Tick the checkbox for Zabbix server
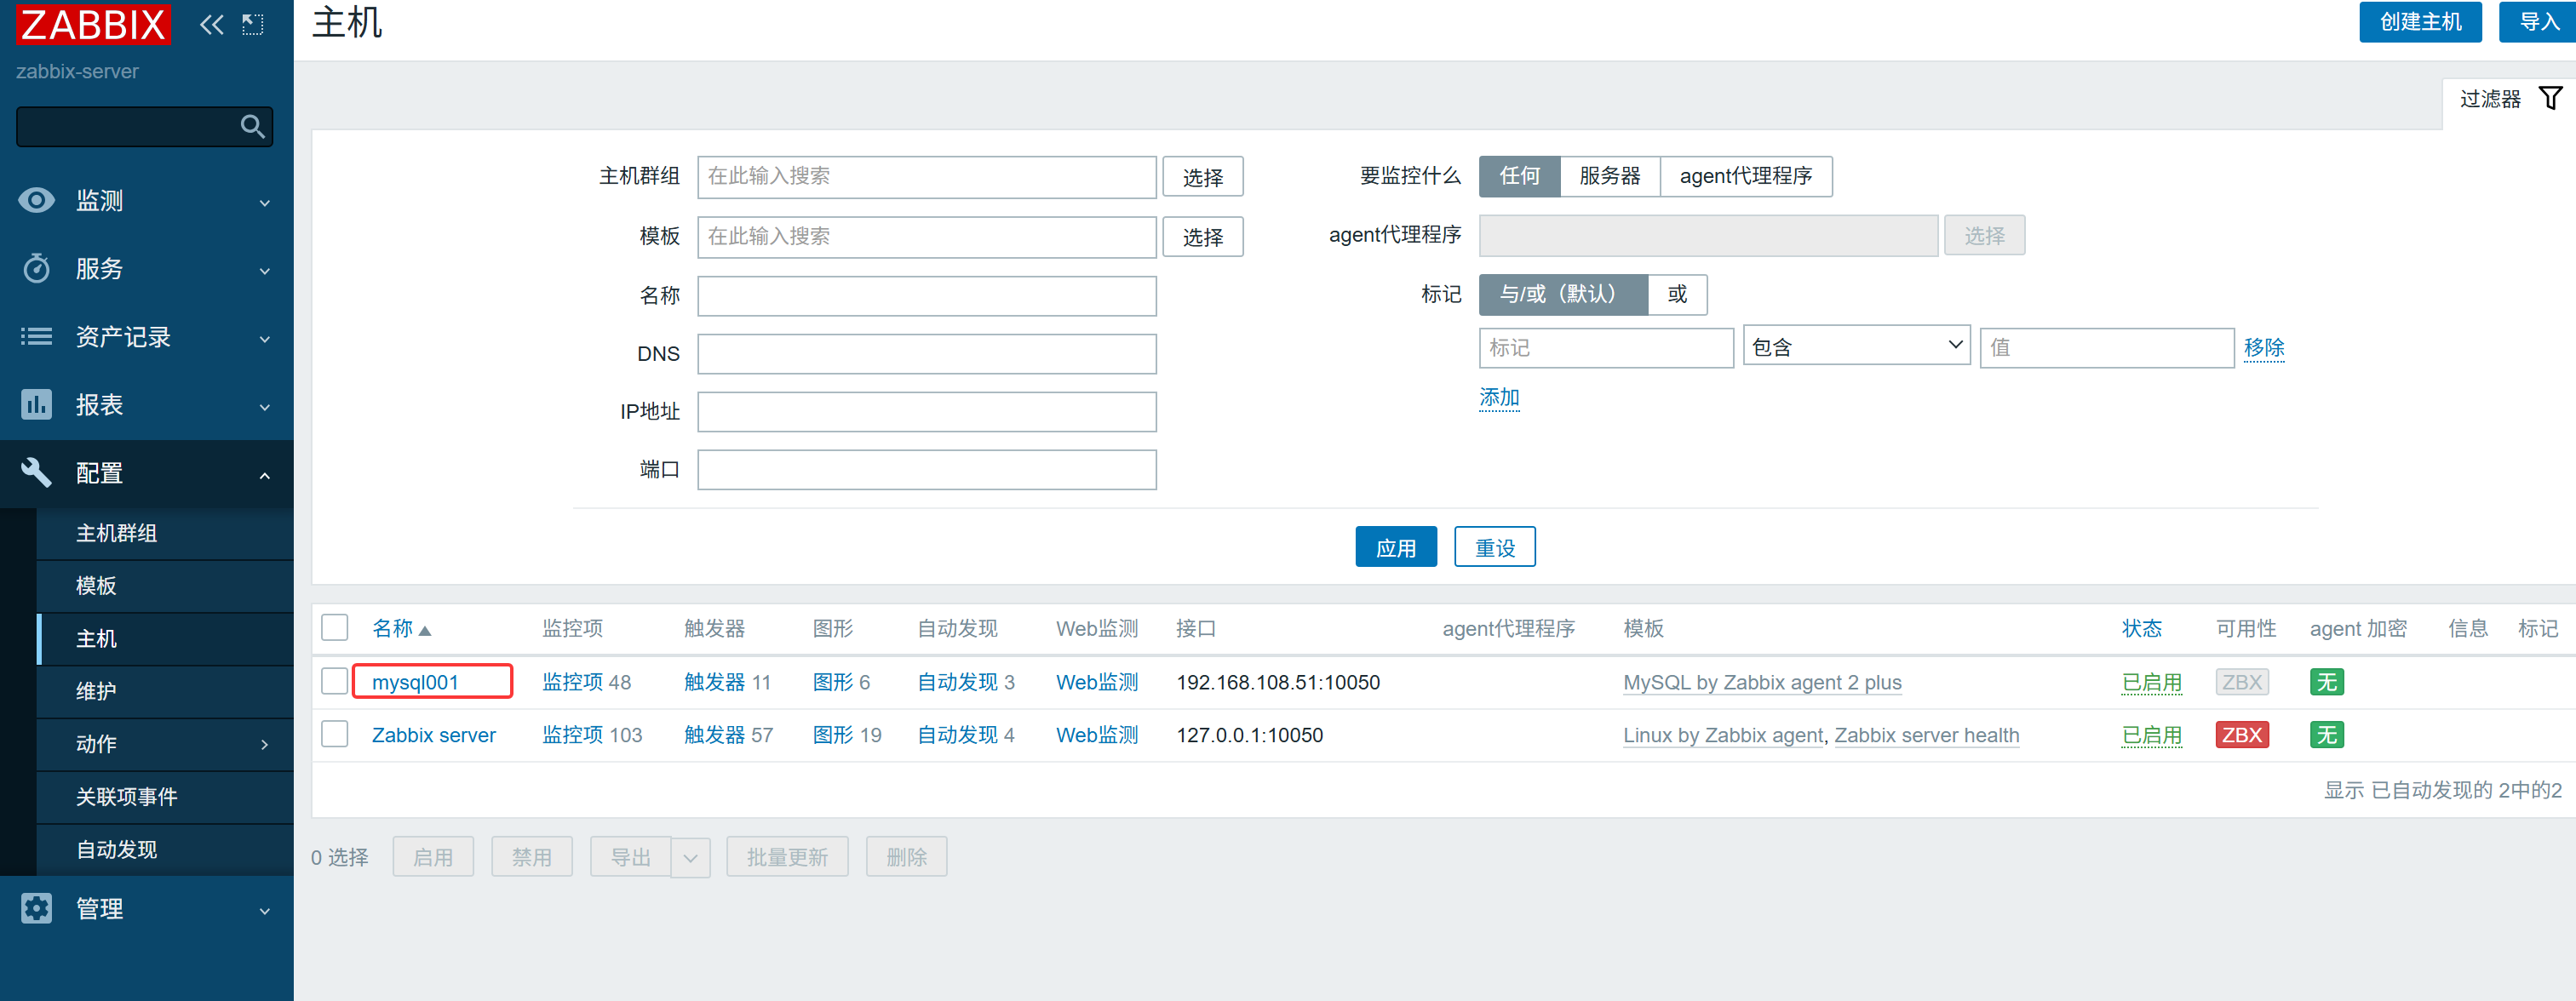 [x=335, y=735]
